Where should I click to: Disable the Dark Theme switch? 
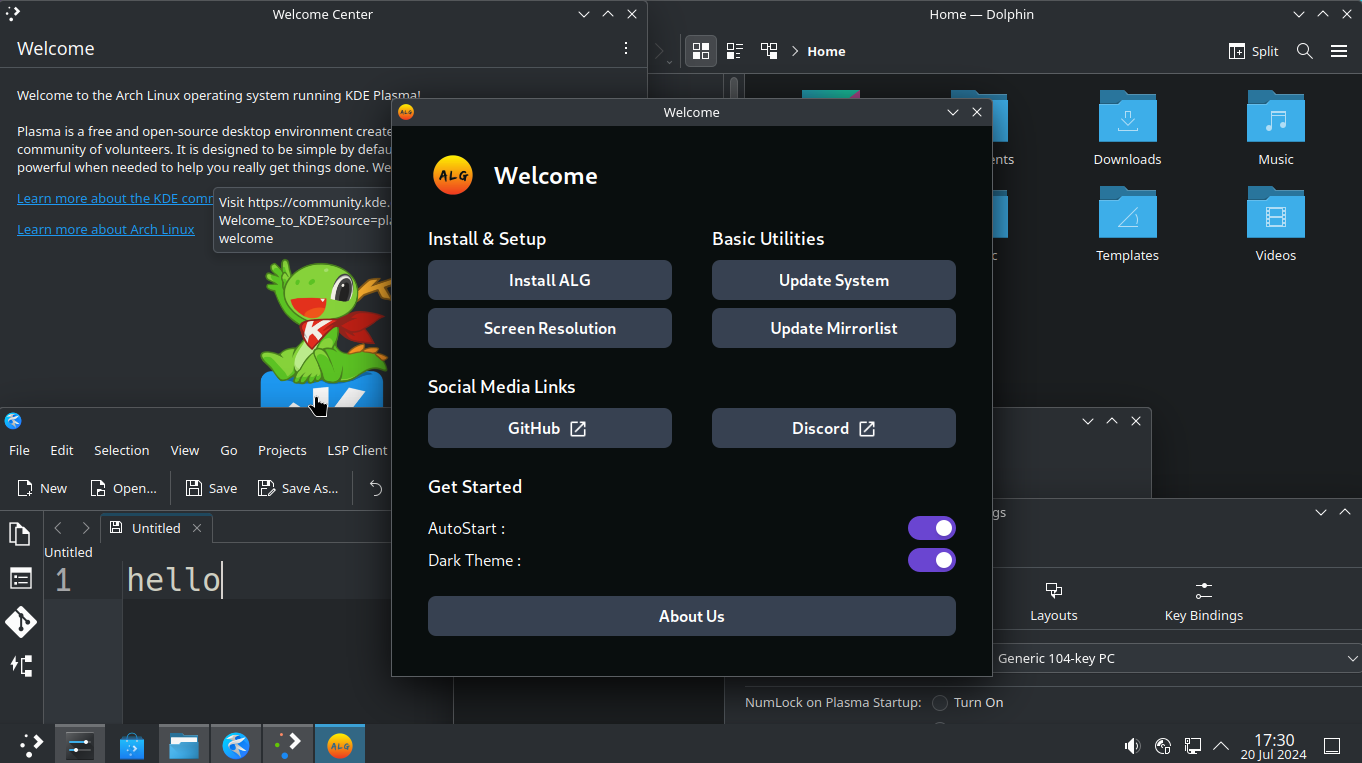coord(931,560)
